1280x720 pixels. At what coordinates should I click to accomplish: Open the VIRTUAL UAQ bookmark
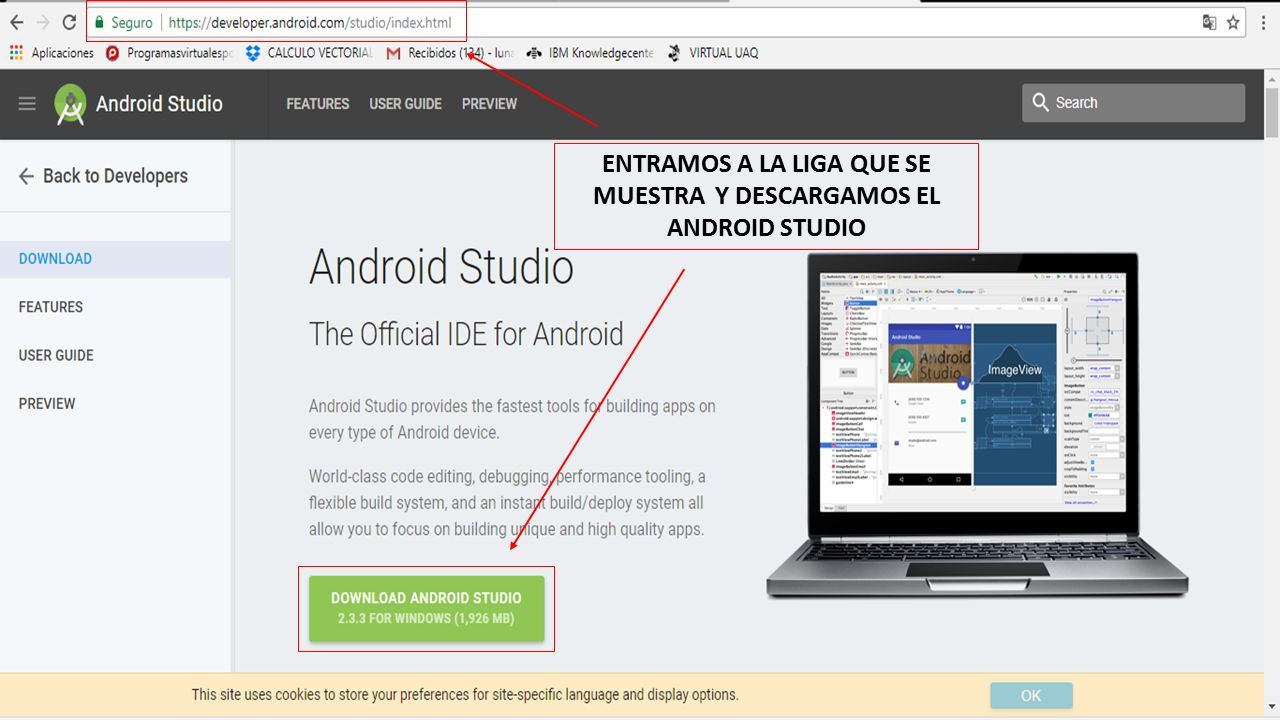[x=713, y=53]
